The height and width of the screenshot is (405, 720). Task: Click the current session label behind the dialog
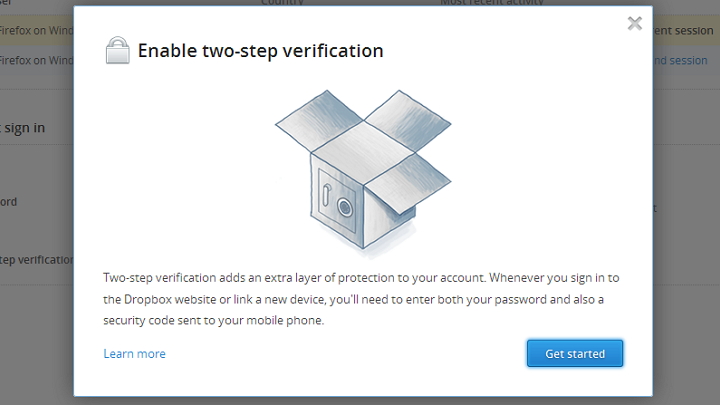[x=683, y=31]
